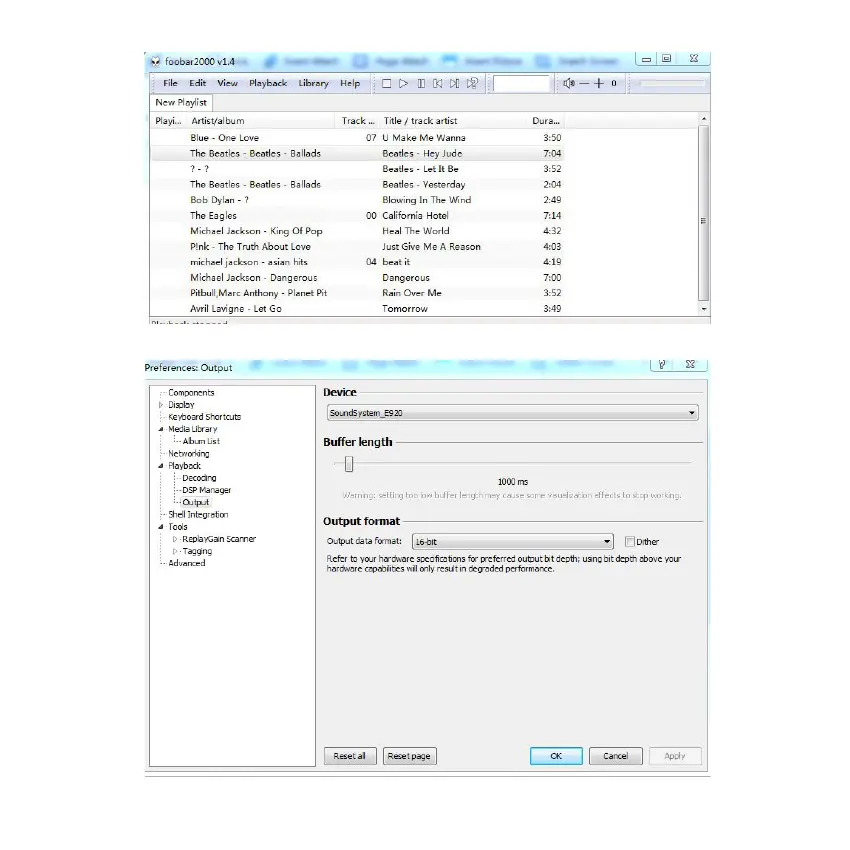Screen dimensions: 850x850
Task: Click the Previous track icon
Action: (437, 83)
